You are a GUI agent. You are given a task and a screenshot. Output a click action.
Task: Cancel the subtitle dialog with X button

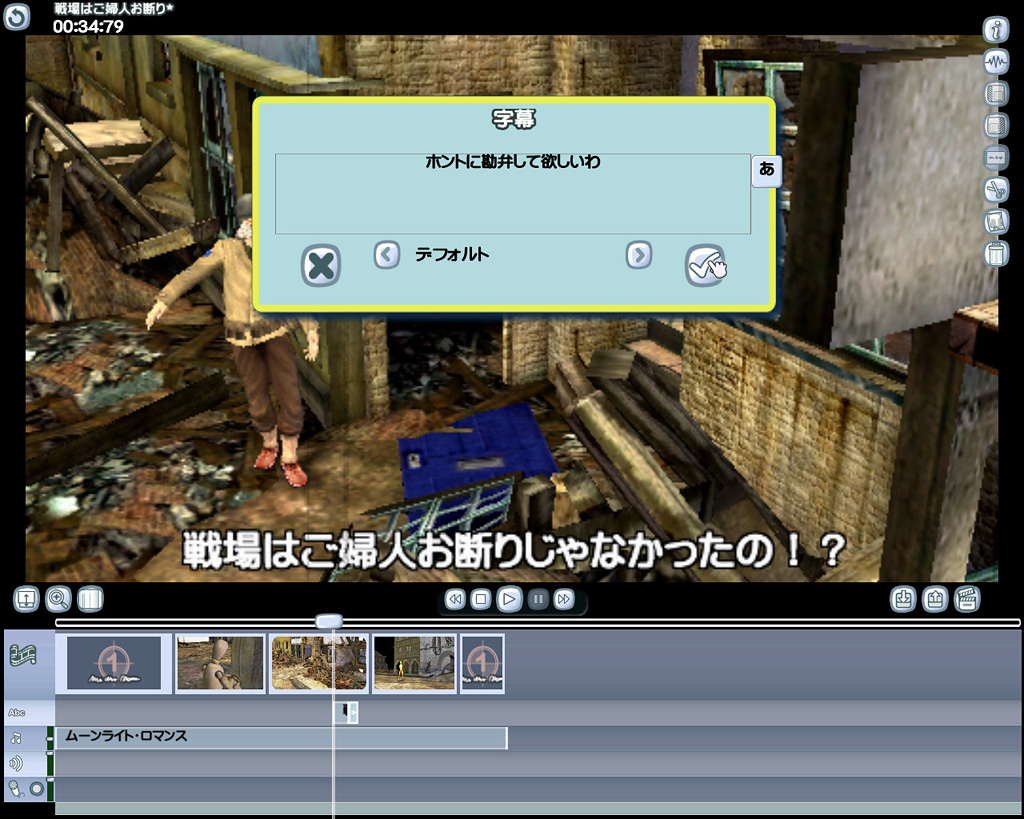[321, 265]
